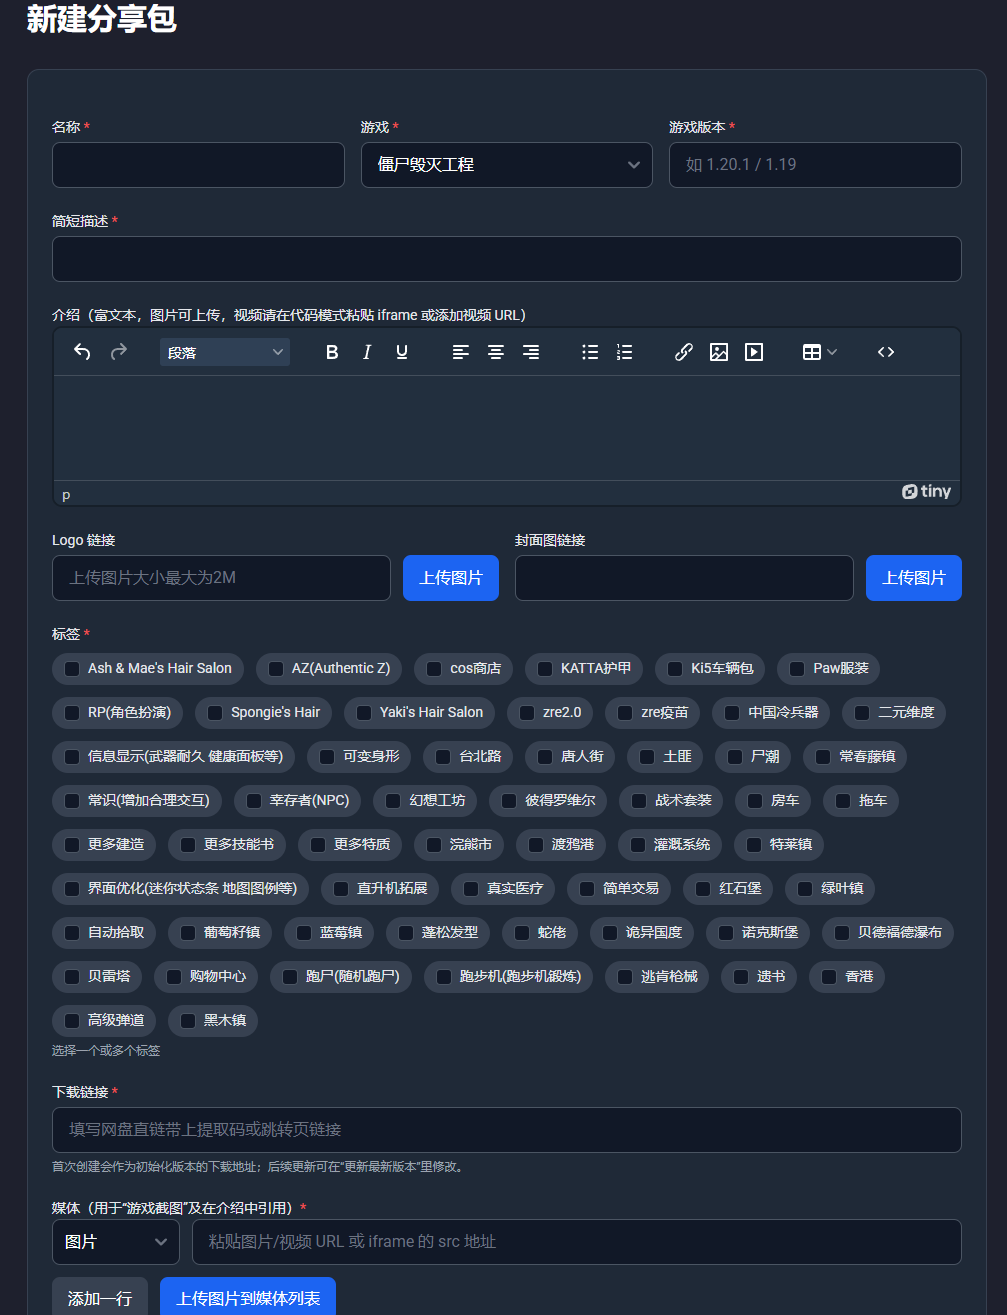
Task: Click the 下载链接 input field
Action: click(506, 1130)
